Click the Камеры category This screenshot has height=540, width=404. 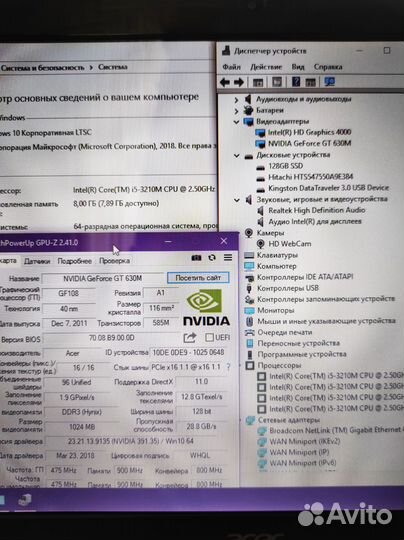(x=270, y=233)
